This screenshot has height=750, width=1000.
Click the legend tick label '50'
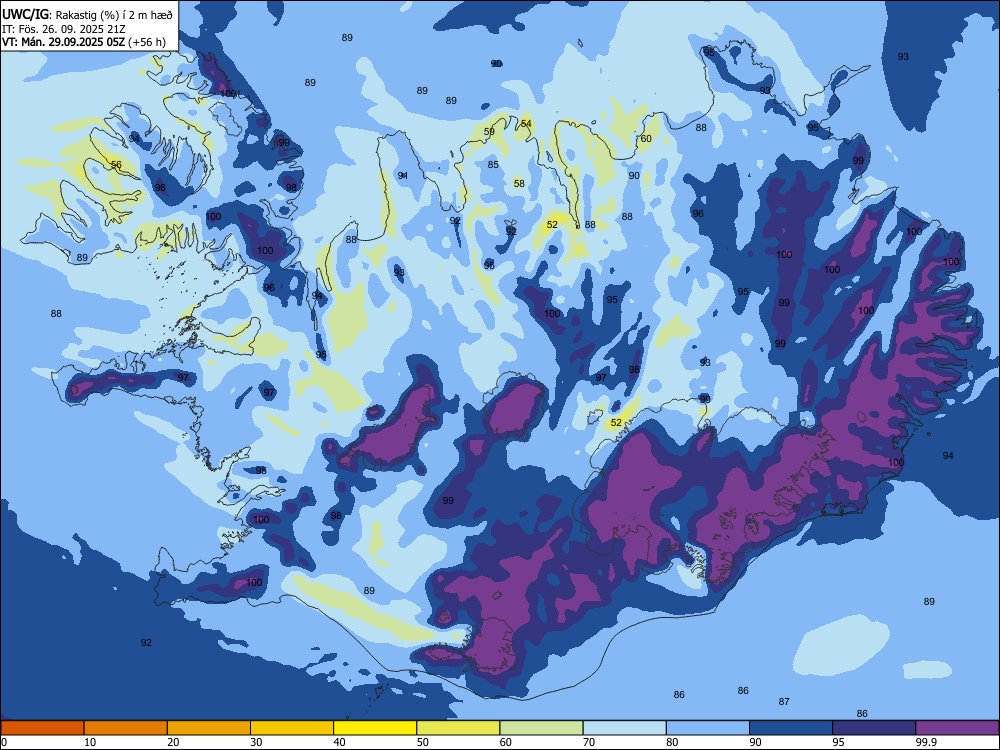(422, 742)
